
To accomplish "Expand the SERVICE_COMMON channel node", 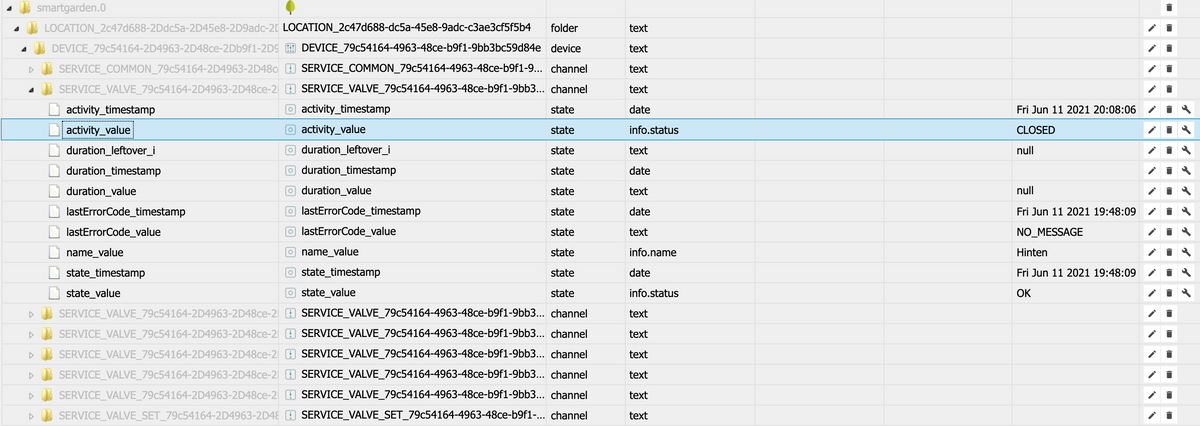I will click(31, 69).
